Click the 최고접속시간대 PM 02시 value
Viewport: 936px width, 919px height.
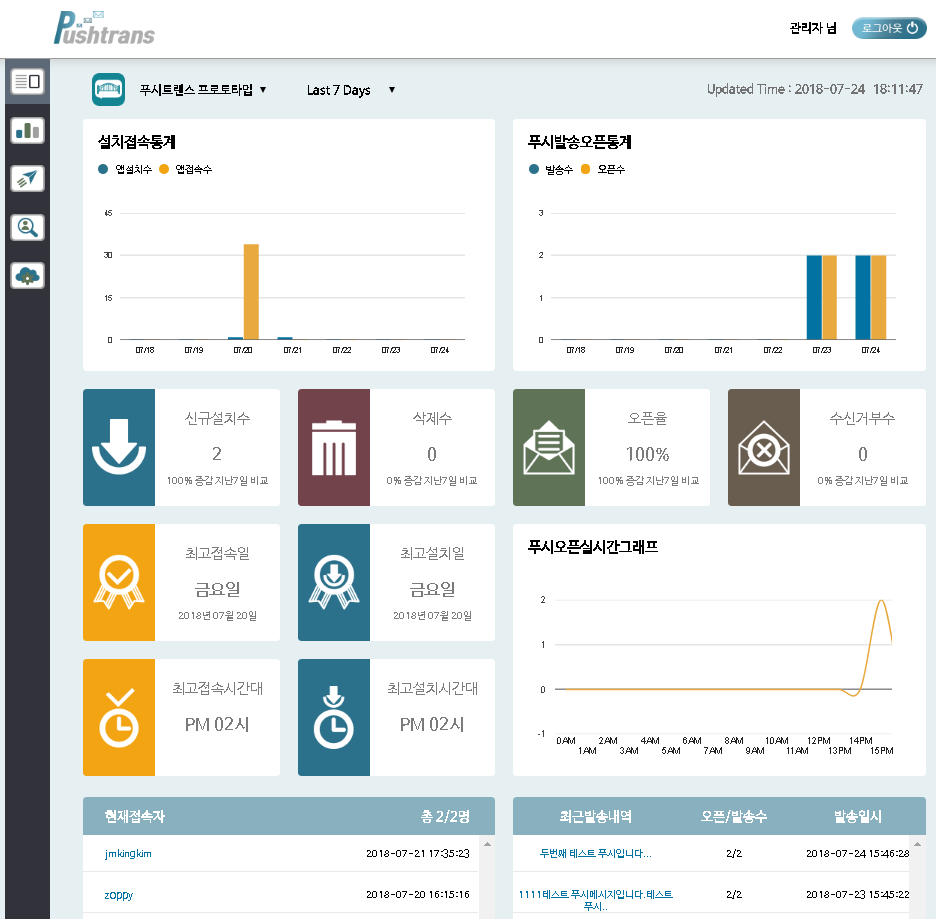click(x=217, y=724)
